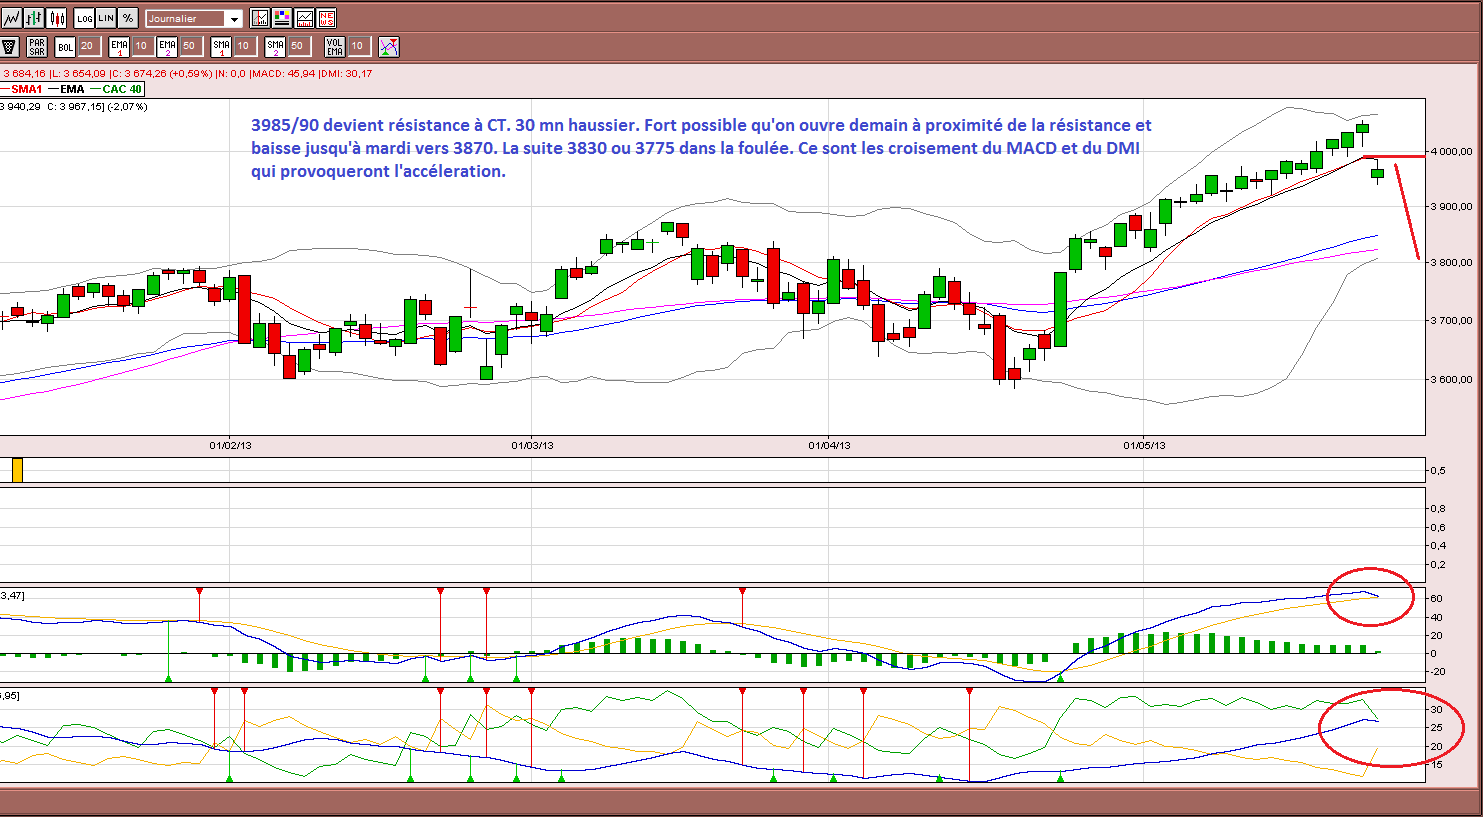Click the 3 700,00 price axis label
The height and width of the screenshot is (818, 1483).
[x=1450, y=321]
